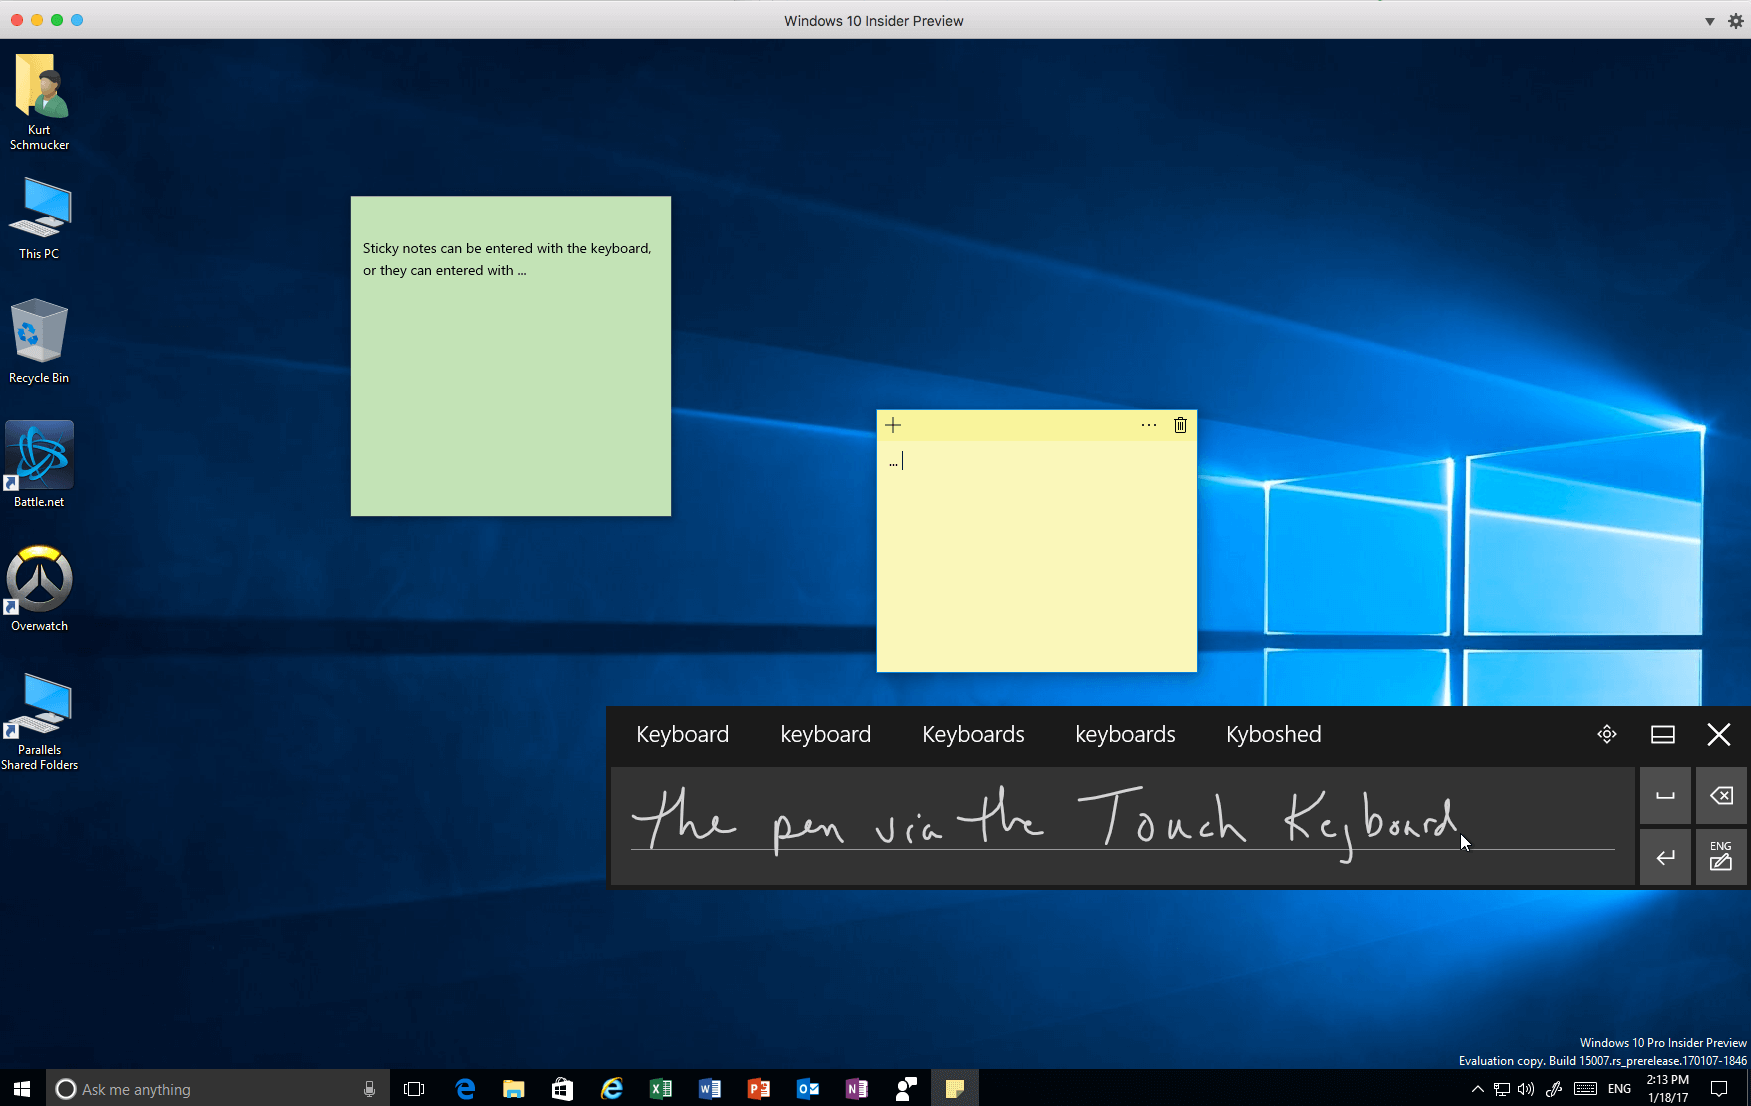1751x1106 pixels.
Task: Launch OneNote from taskbar
Action: click(856, 1089)
